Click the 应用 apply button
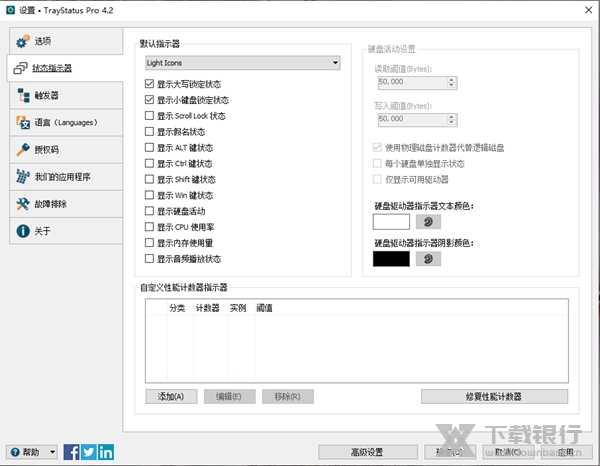Viewport: 600px width, 466px height. tap(566, 452)
